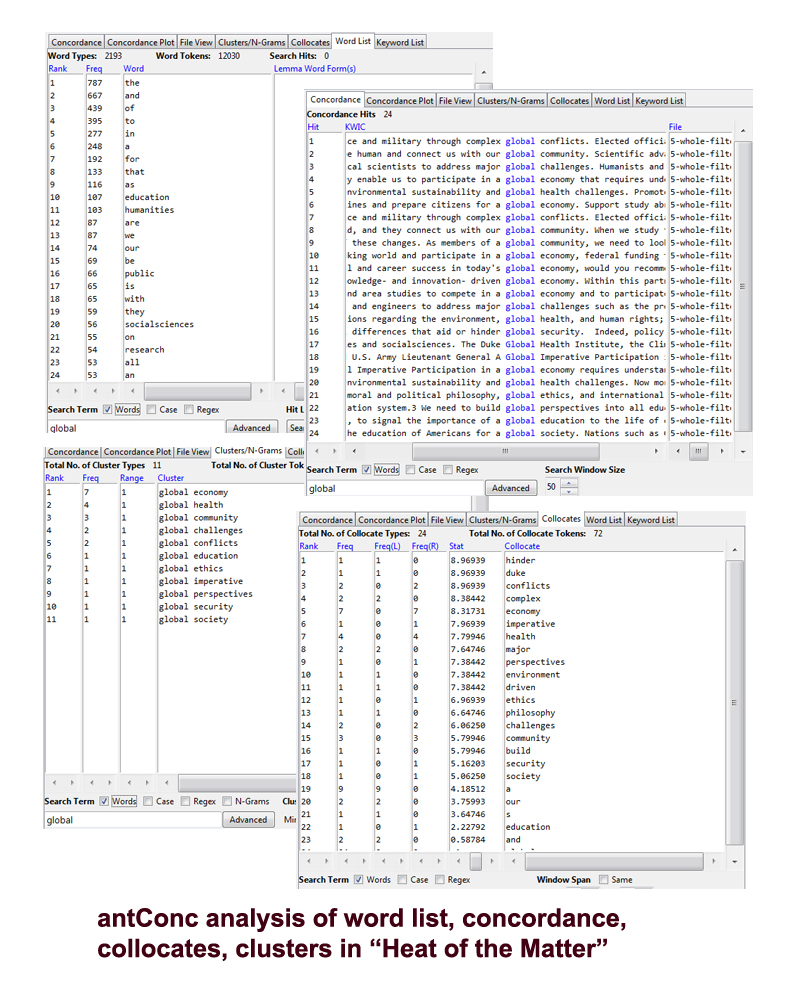Image resolution: width=800 pixels, height=997 pixels.
Task: Toggle Words checkbox in Collocates window
Action: coord(359,879)
